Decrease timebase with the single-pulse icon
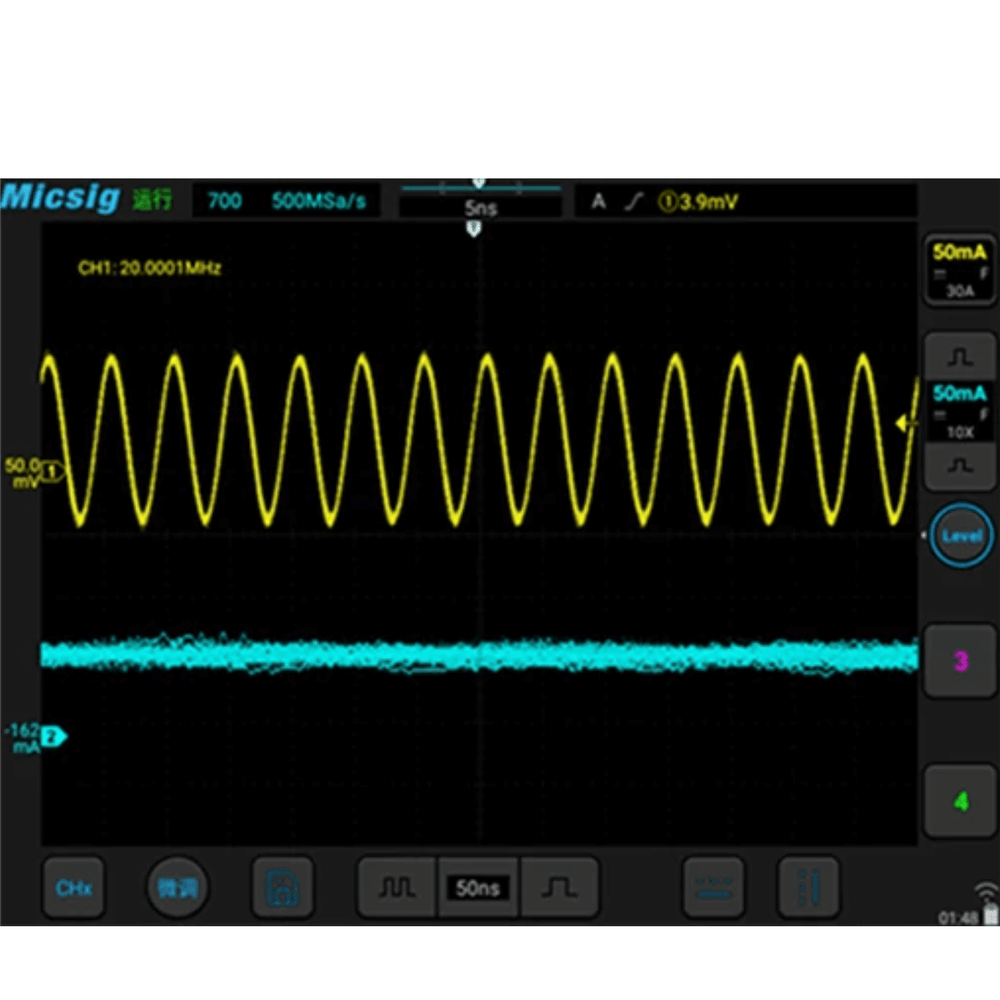 [x=560, y=888]
